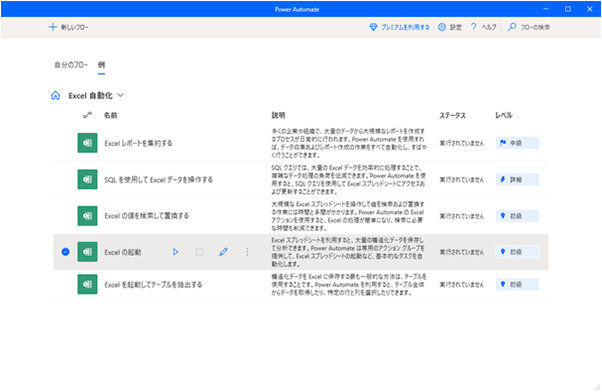Click the level badge in the search-and-replace row
602x392 pixels.
[517, 216]
